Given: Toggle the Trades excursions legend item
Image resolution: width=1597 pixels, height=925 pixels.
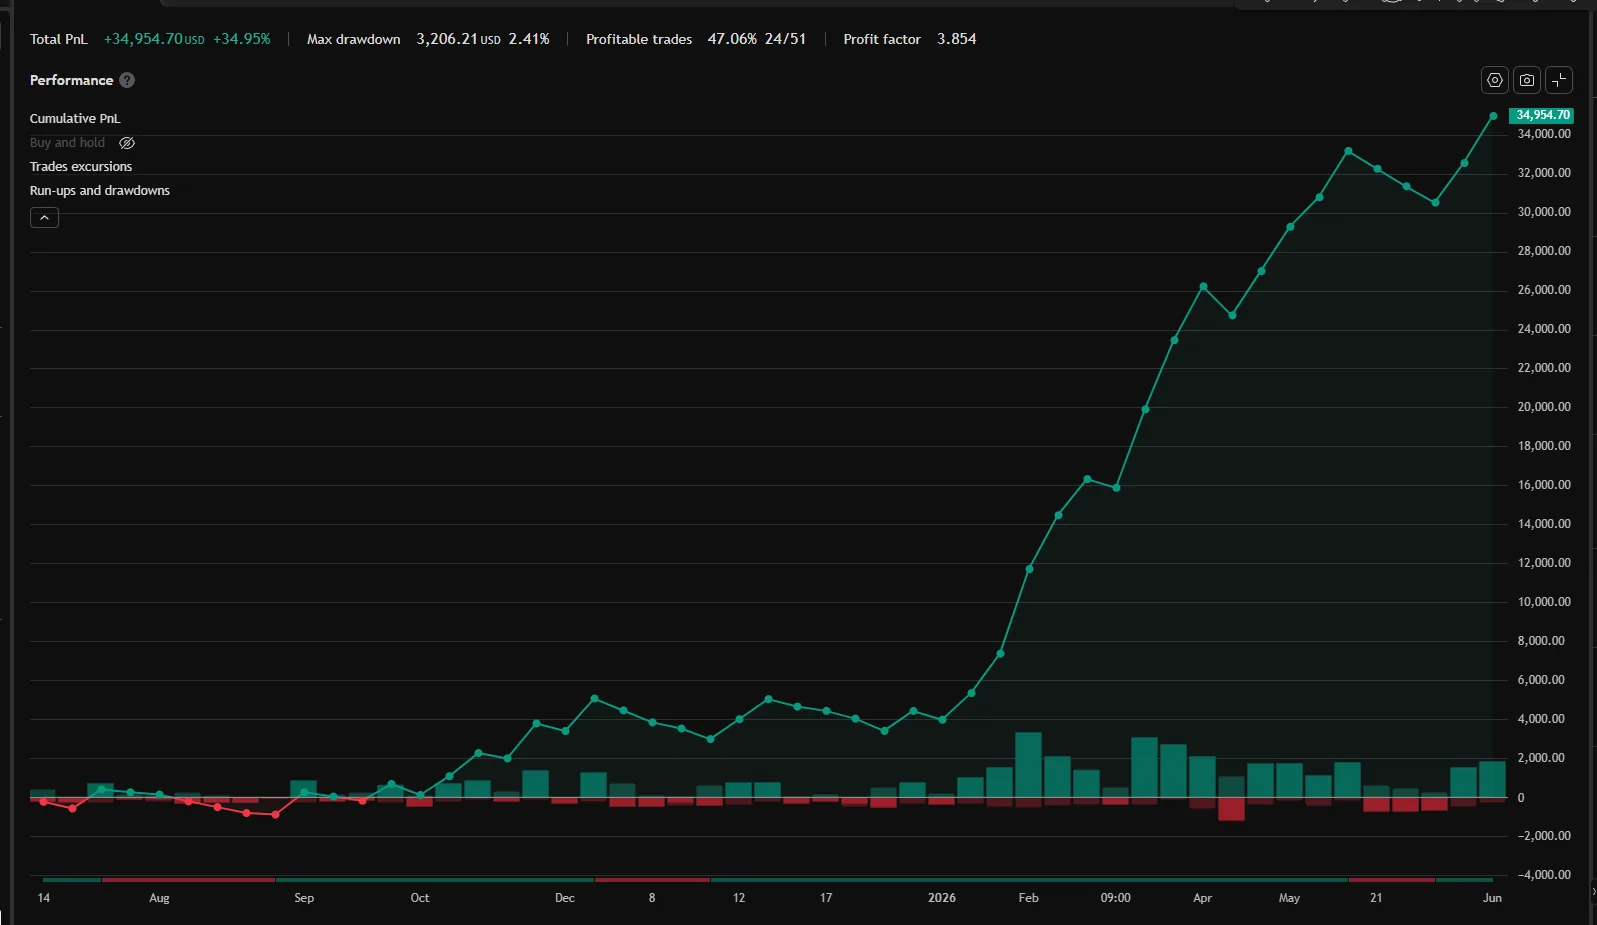Looking at the screenshot, I should tap(81, 166).
